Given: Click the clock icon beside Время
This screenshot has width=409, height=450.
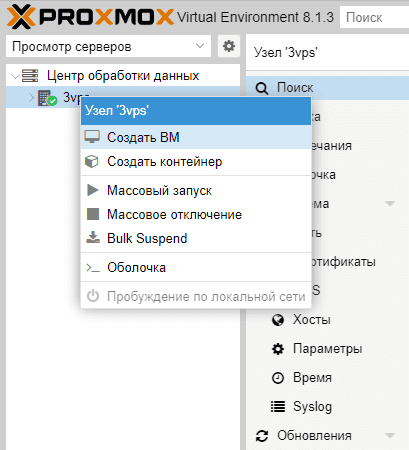Looking at the screenshot, I should pyautogui.click(x=278, y=378).
